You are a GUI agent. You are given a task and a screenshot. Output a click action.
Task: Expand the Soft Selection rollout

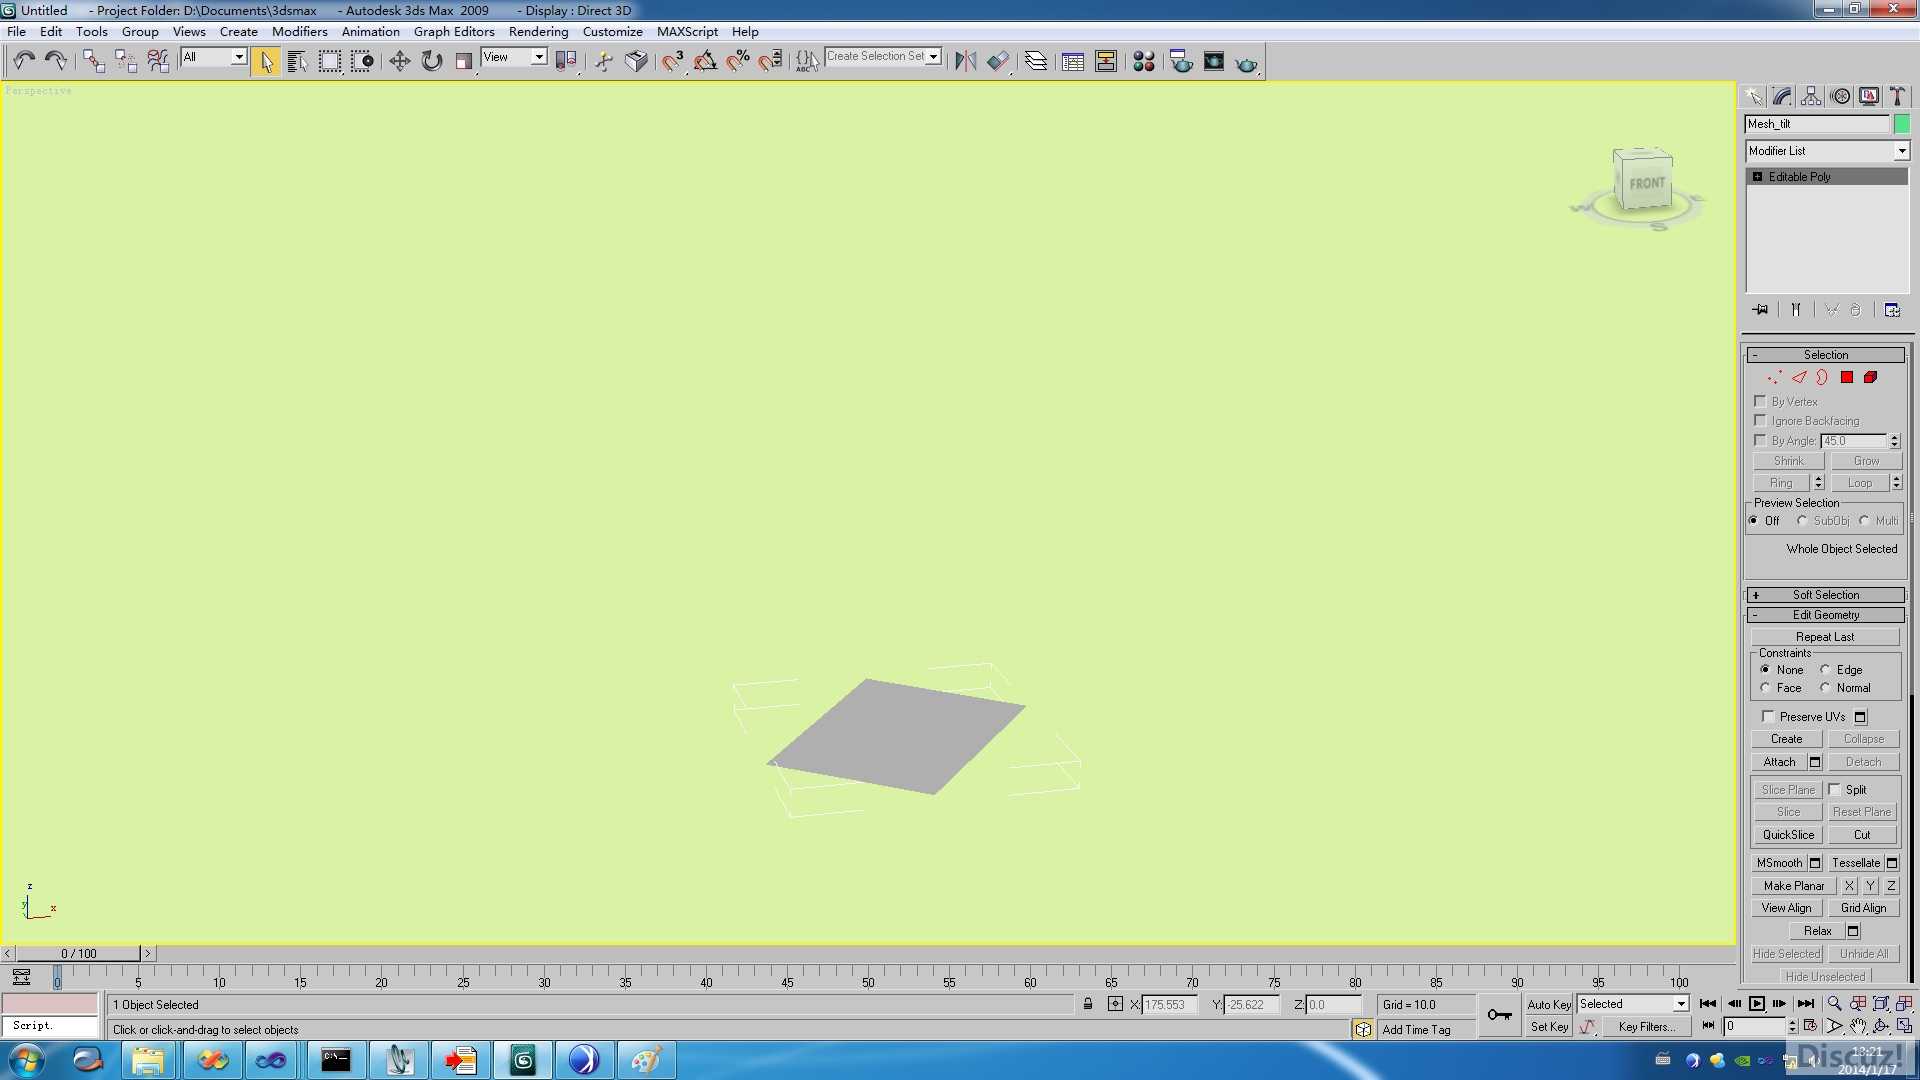coord(1825,594)
